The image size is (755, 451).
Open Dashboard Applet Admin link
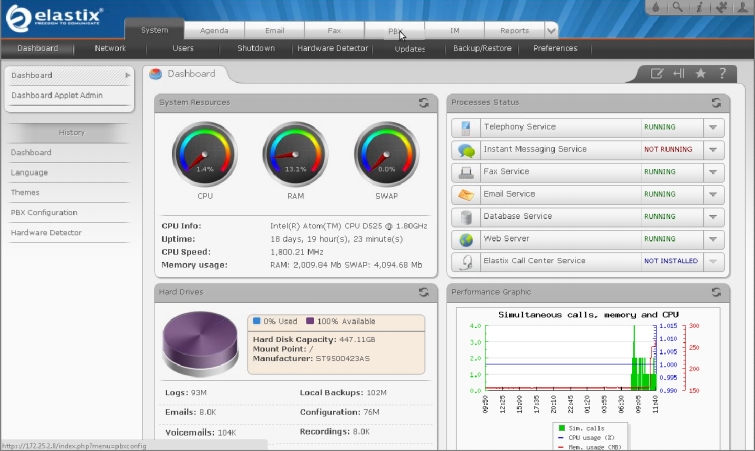coord(57,96)
